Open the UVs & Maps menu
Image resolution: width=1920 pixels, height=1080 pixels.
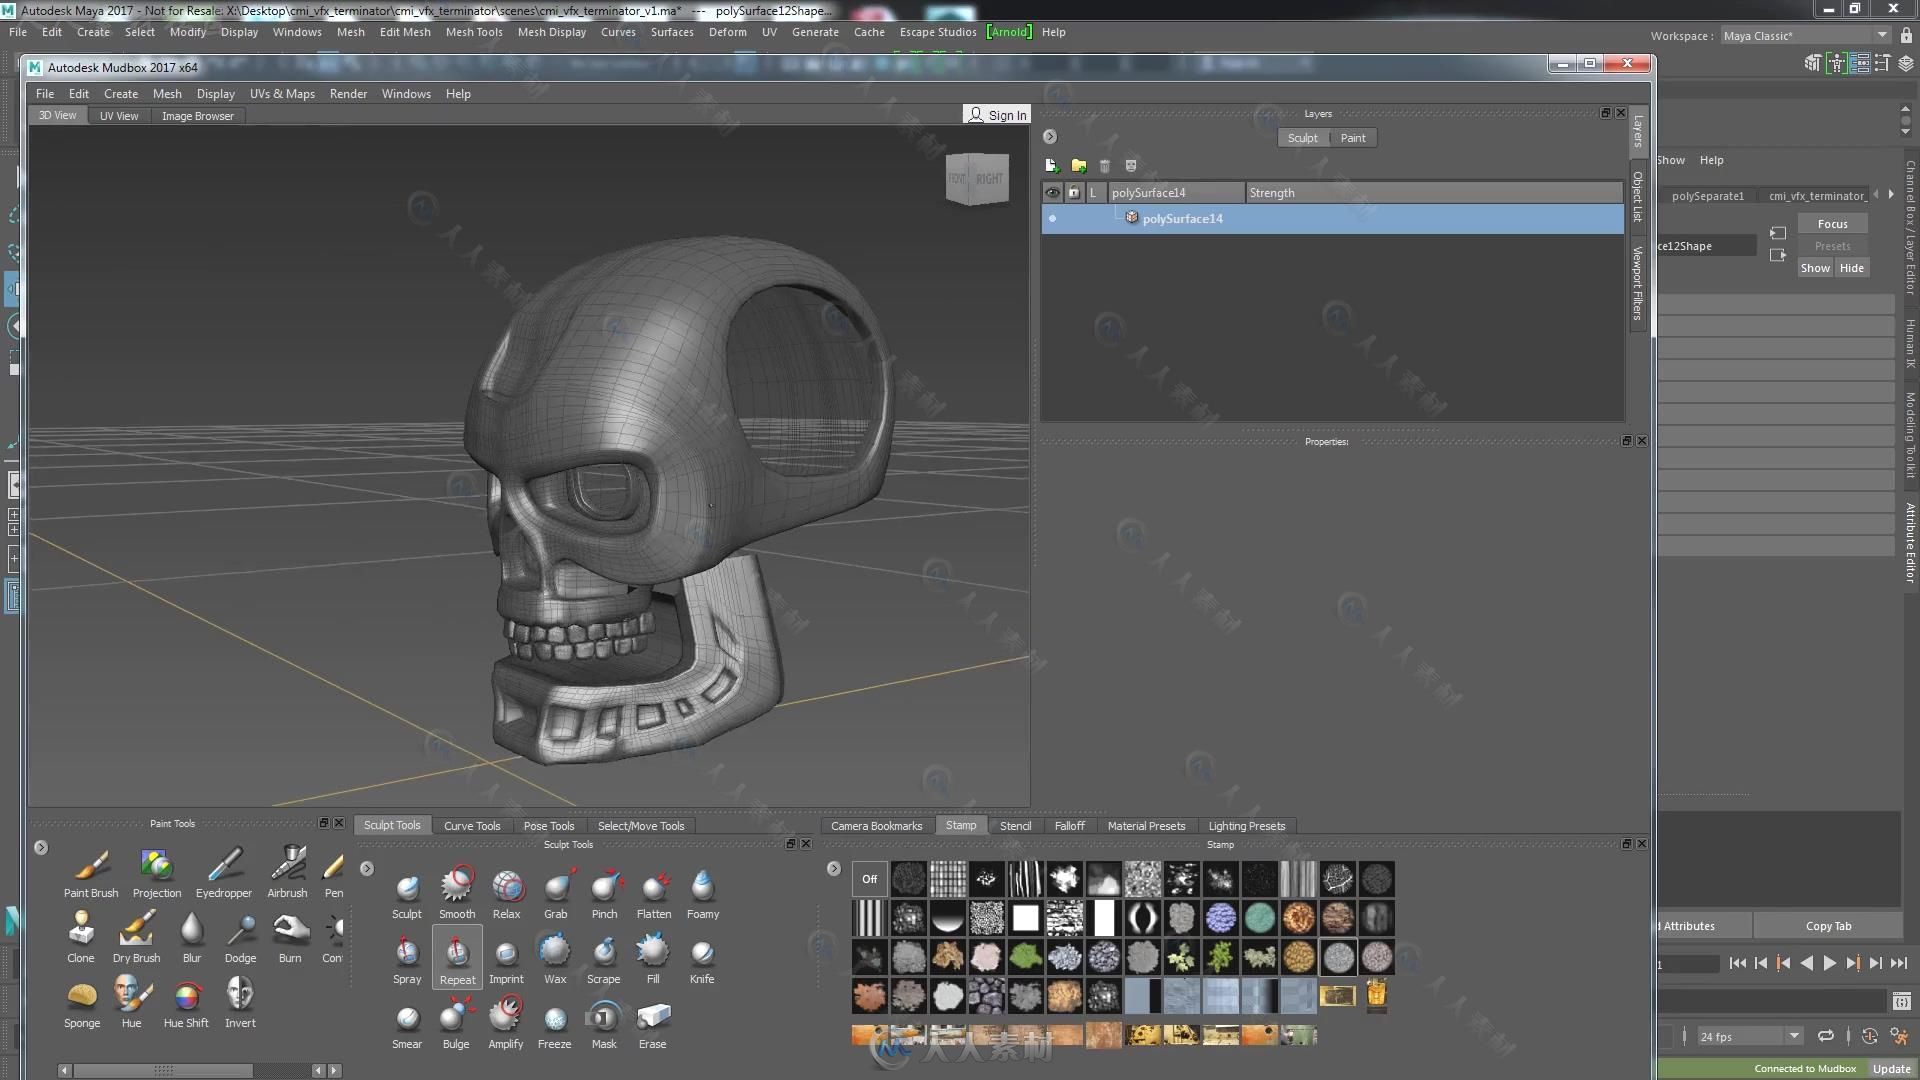click(282, 94)
